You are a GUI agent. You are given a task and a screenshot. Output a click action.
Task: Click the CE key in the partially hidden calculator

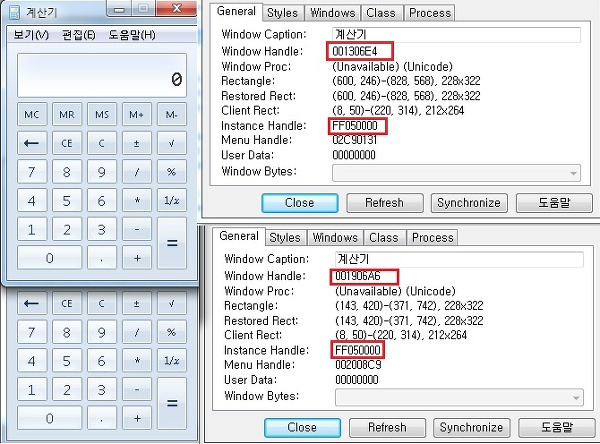[67, 303]
